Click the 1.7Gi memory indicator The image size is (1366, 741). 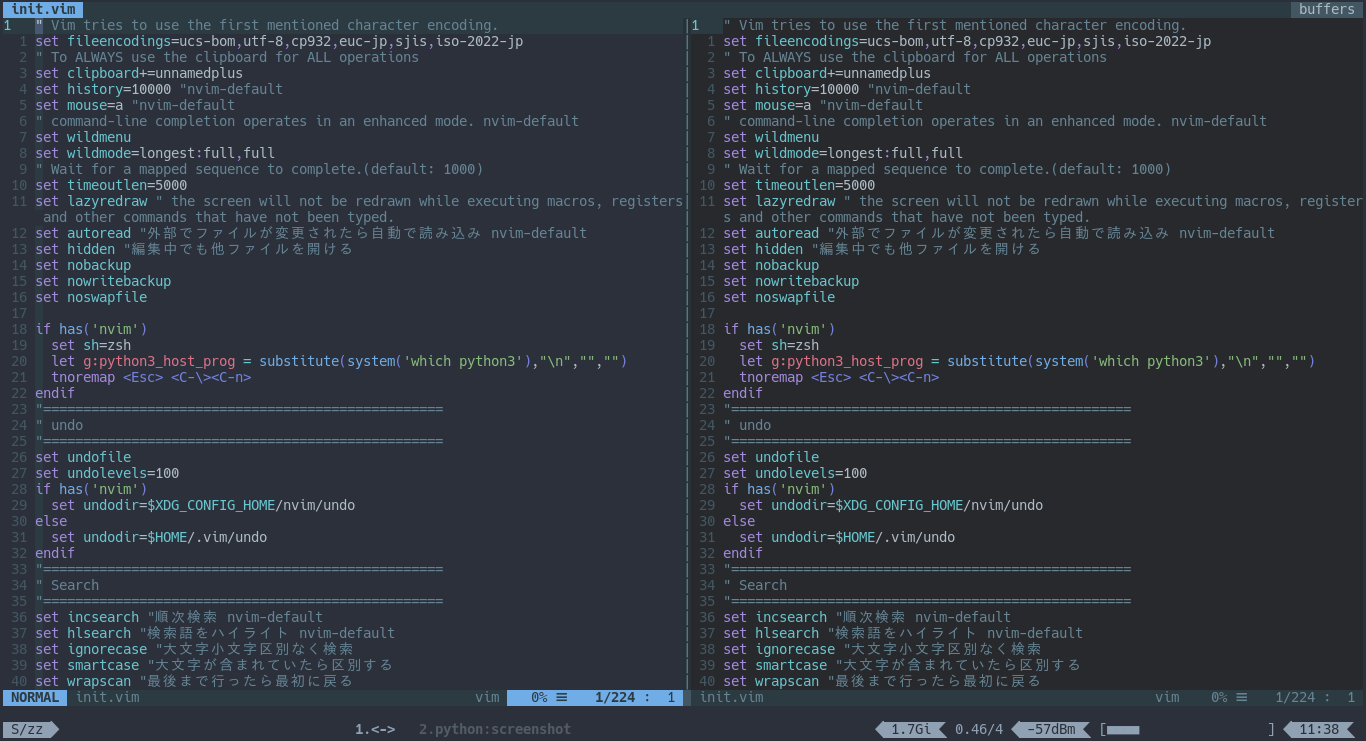pyautogui.click(x=911, y=729)
